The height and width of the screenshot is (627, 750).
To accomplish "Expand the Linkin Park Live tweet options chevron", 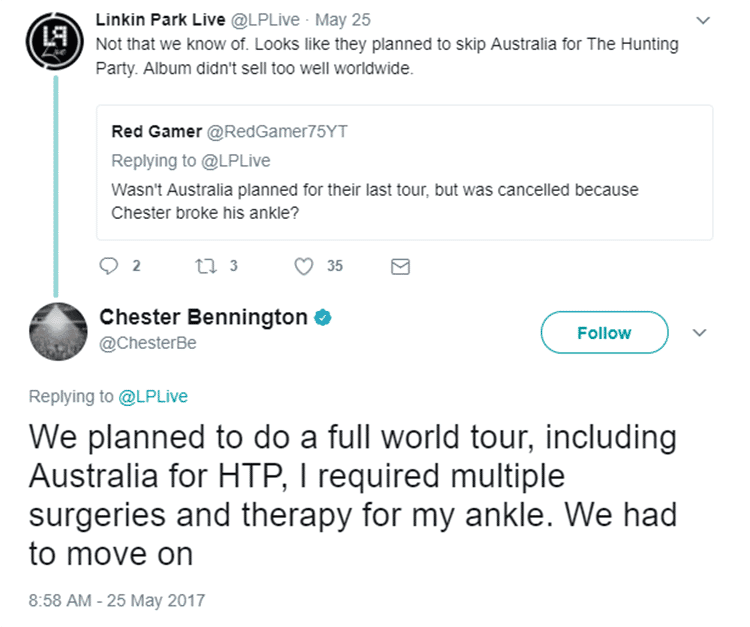I will coord(703,20).
